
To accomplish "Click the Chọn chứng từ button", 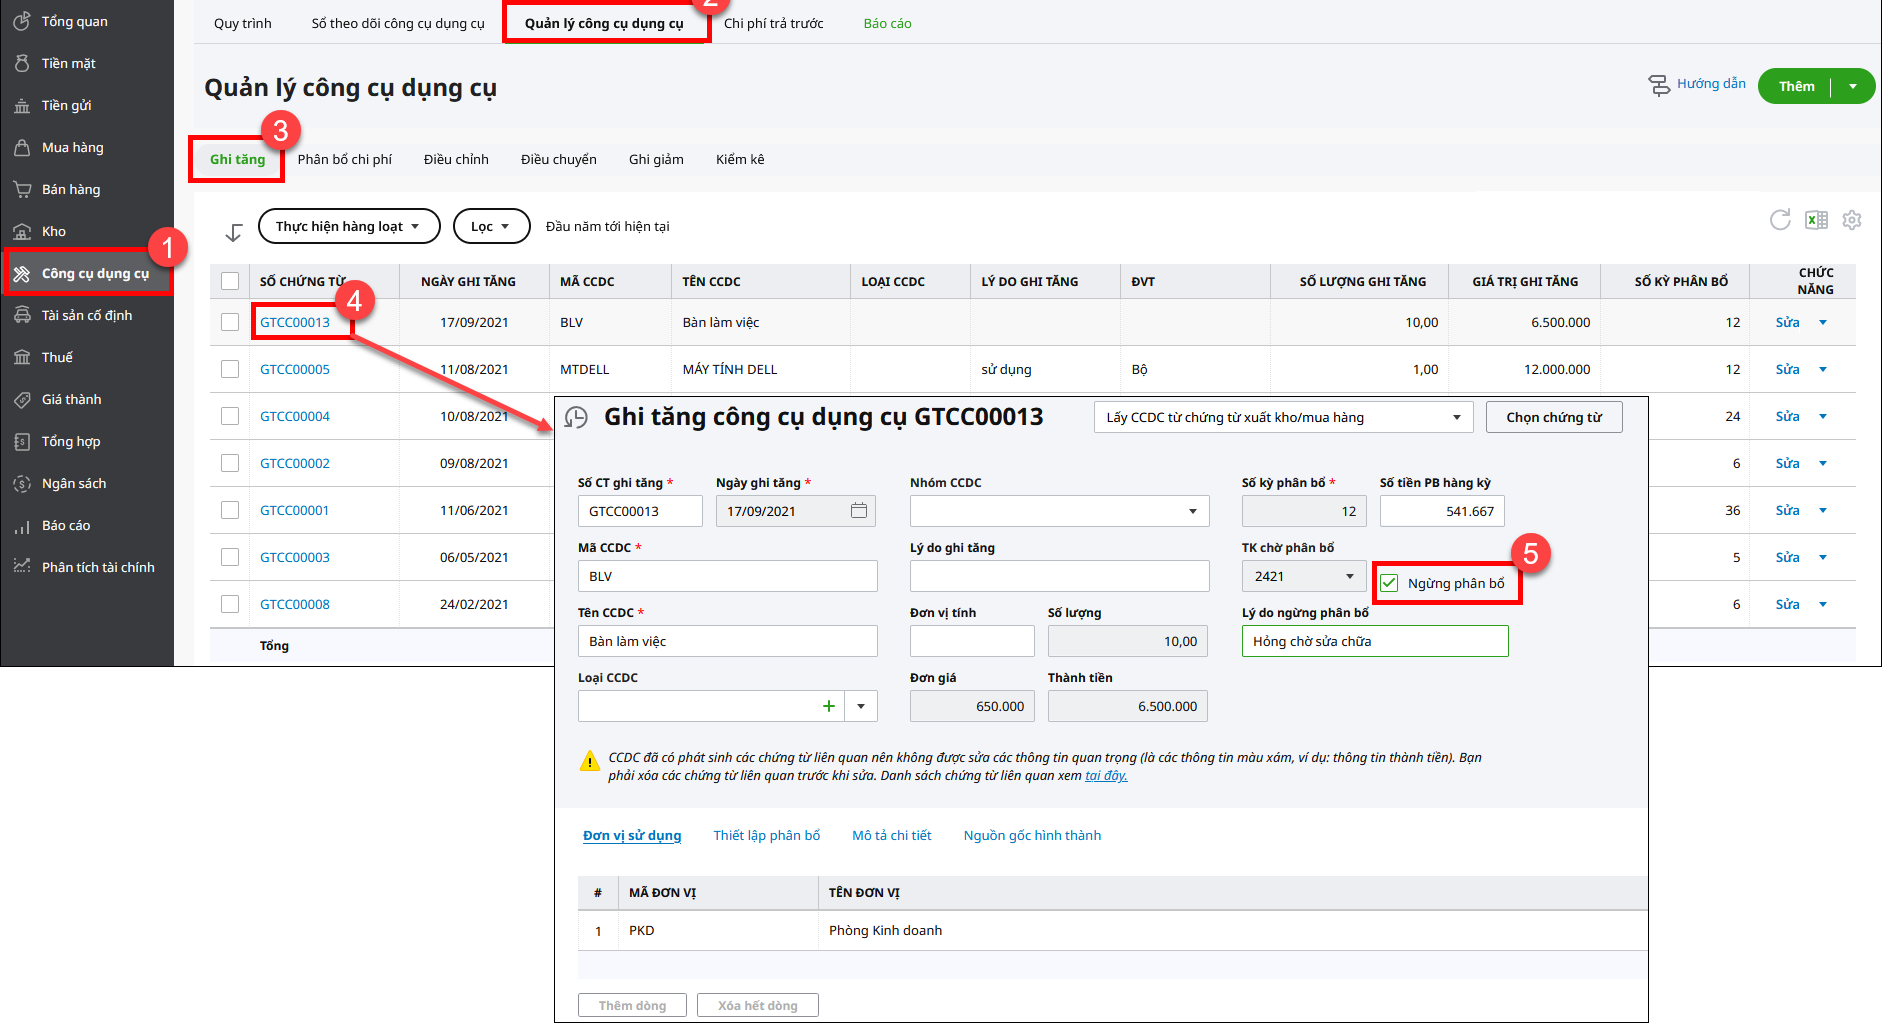I will point(1553,417).
